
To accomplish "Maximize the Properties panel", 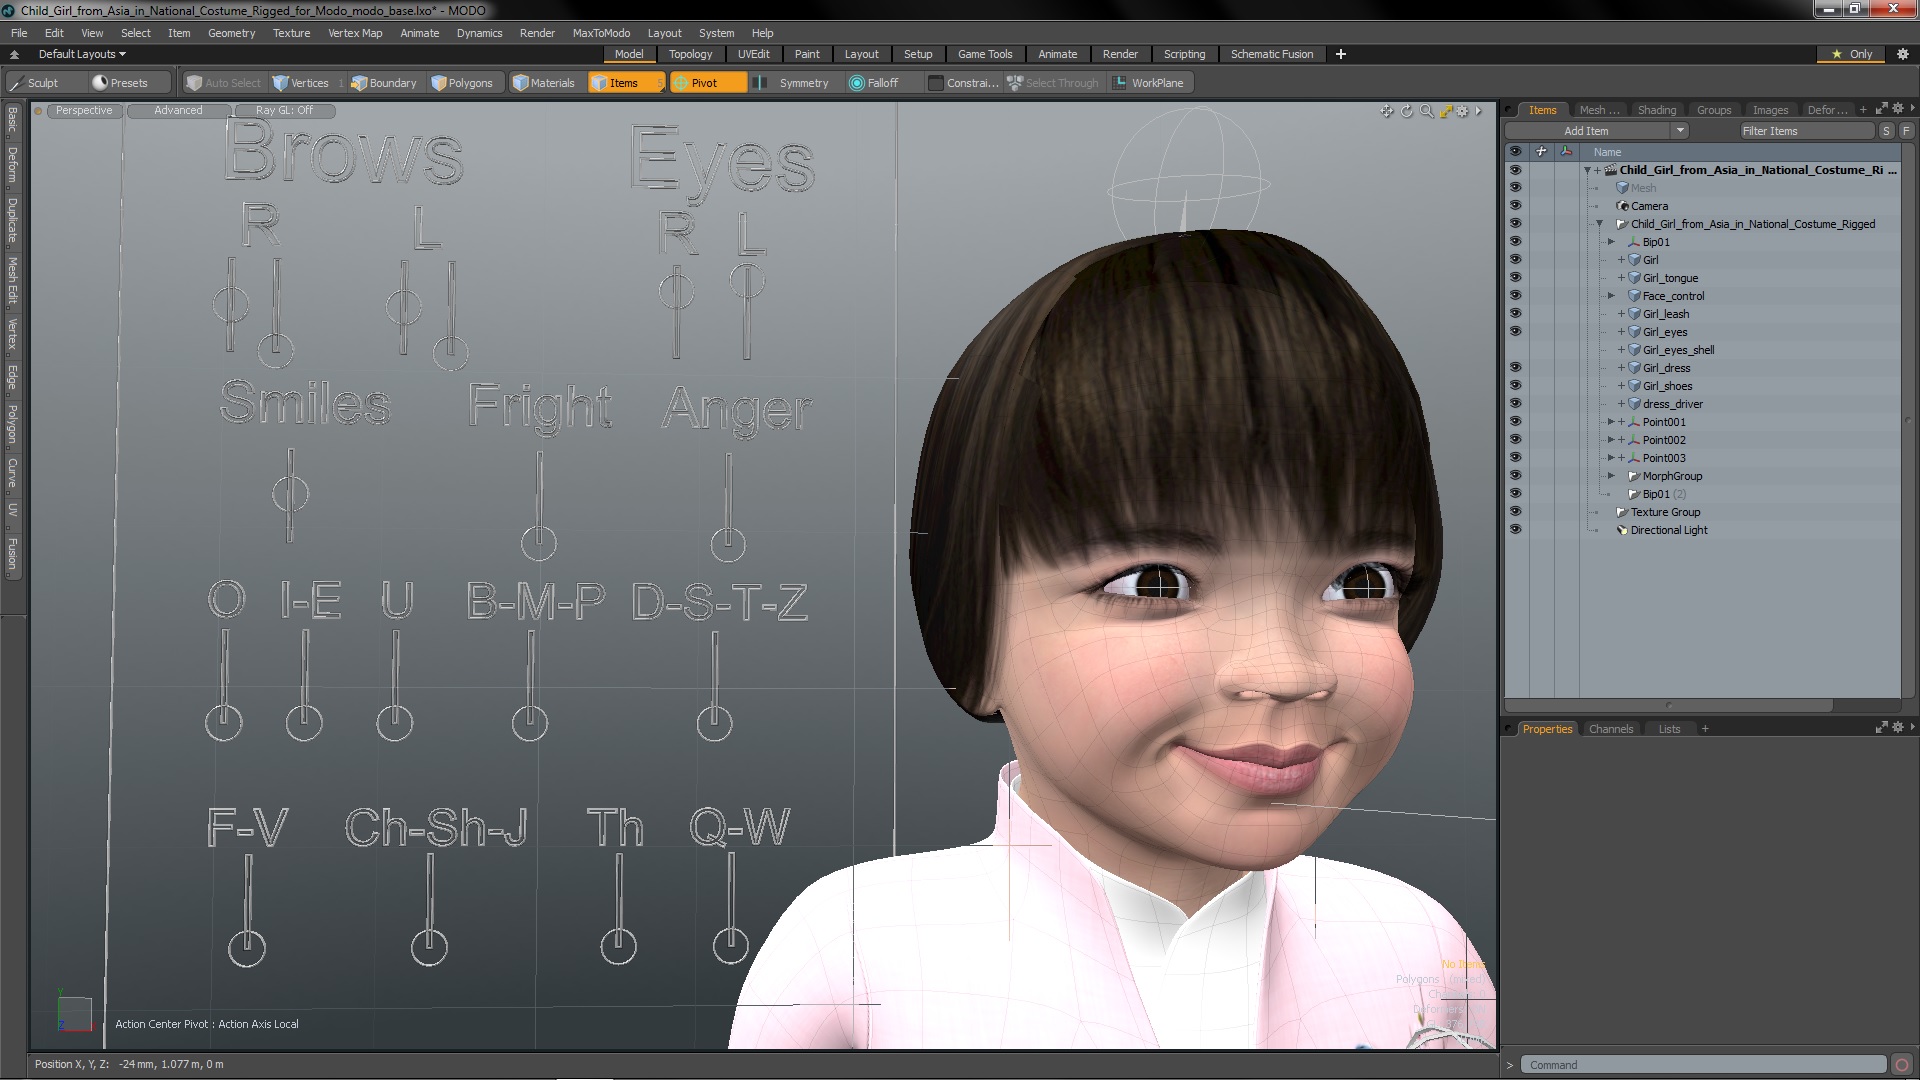I will [1882, 728].
